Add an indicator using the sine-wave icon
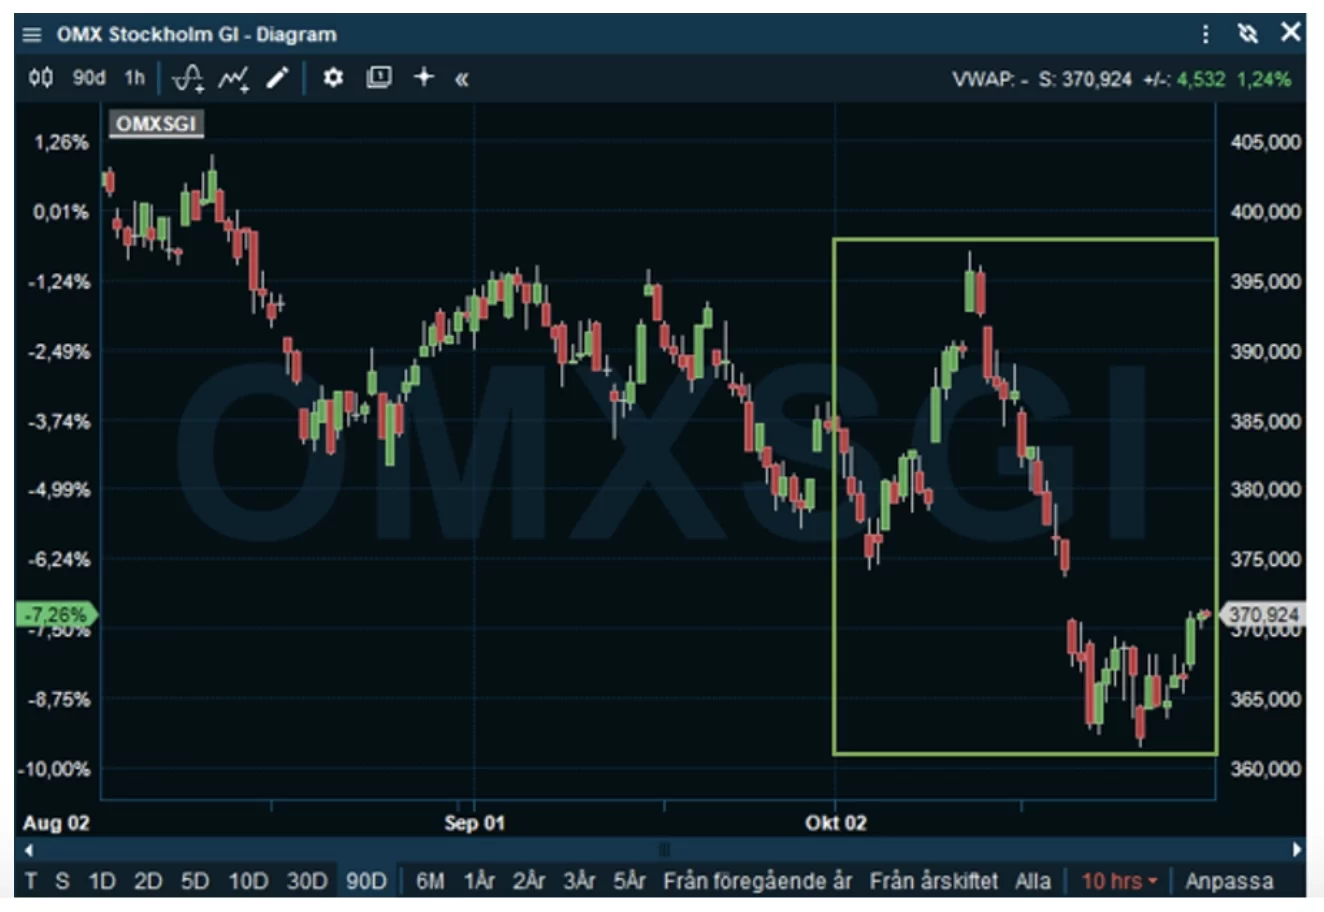This screenshot has width=1324, height=912. click(187, 78)
